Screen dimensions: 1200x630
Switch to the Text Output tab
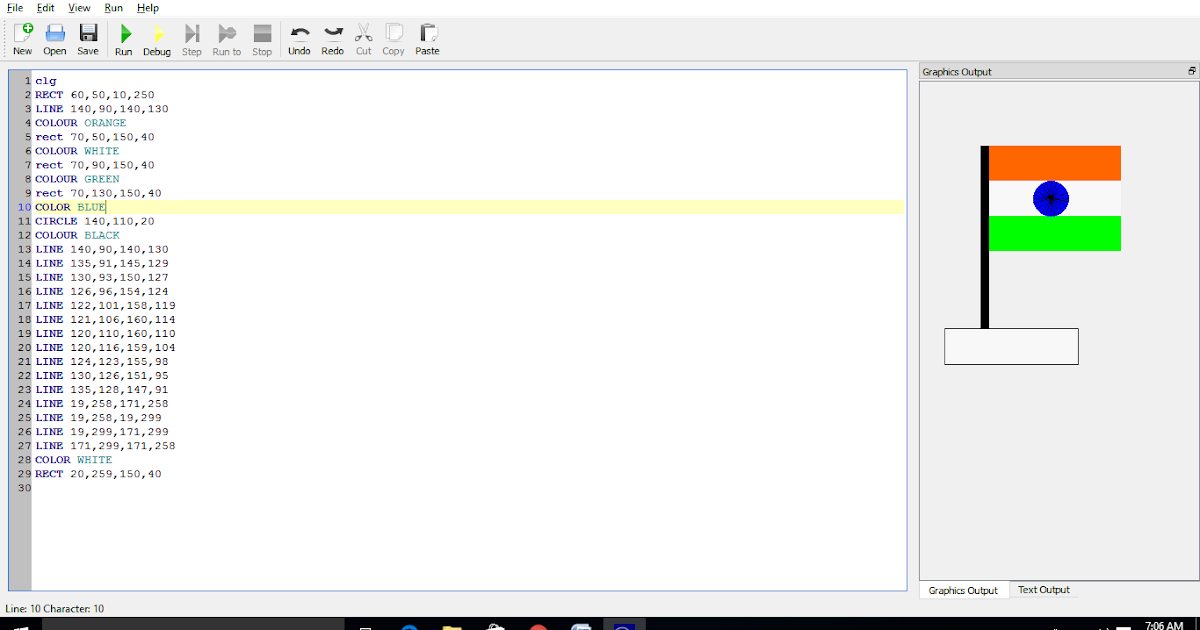[1043, 590]
